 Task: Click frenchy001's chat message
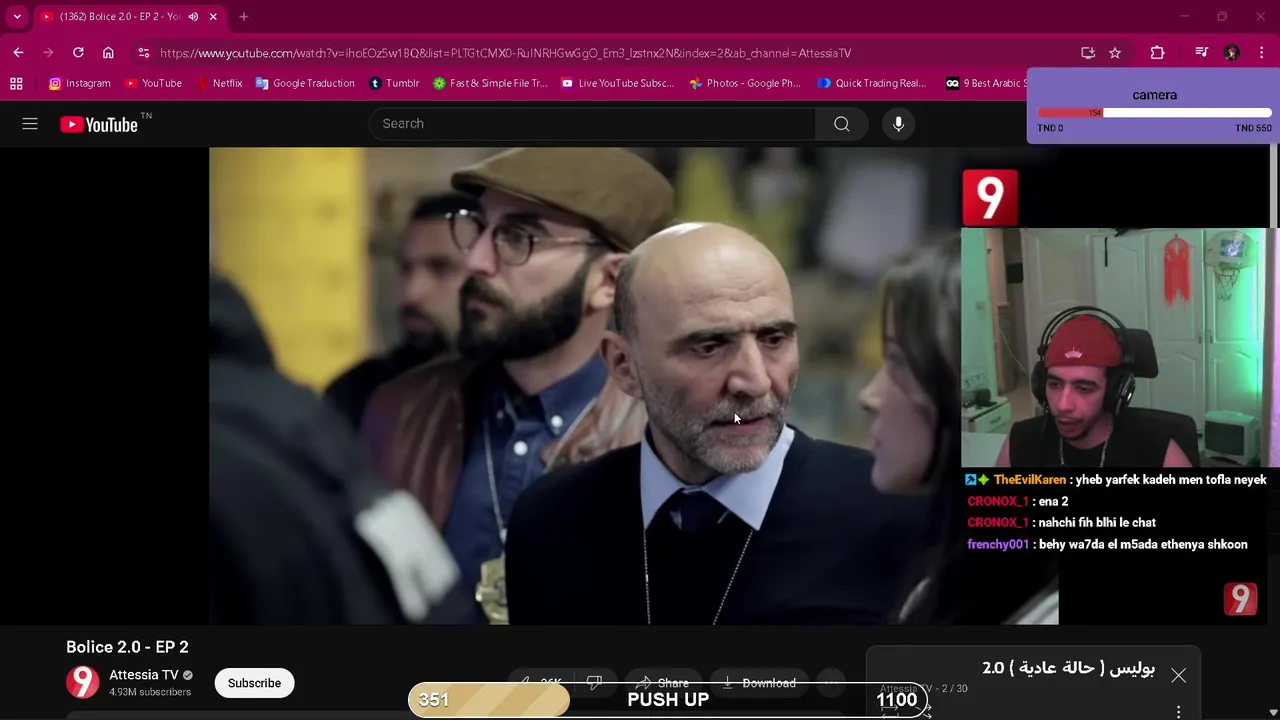point(1107,545)
